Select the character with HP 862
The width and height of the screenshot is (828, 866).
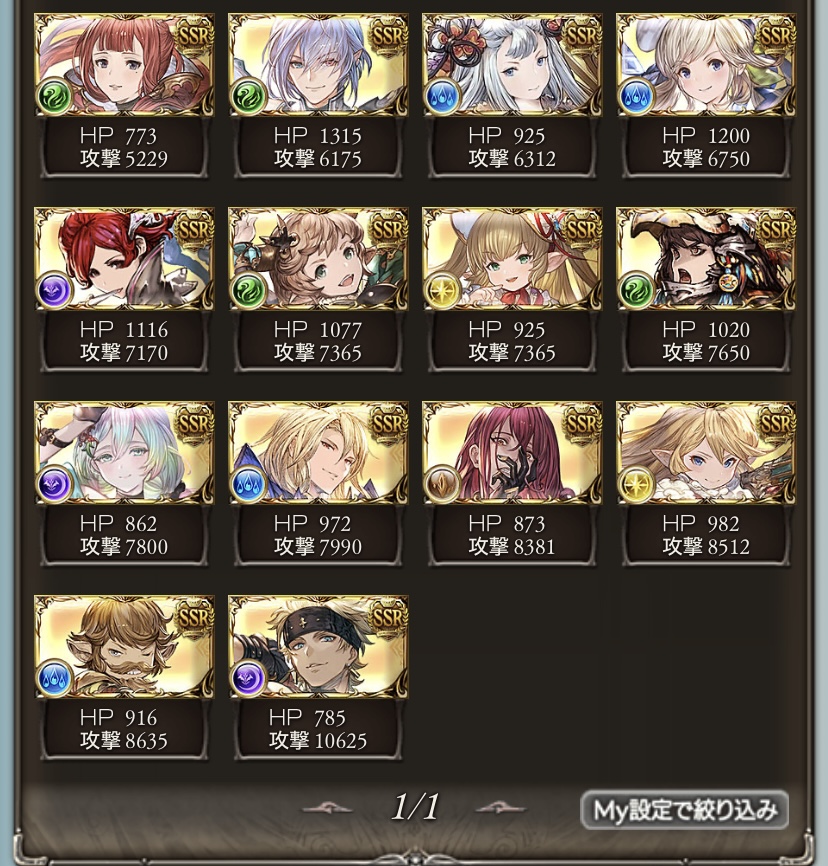coord(124,484)
